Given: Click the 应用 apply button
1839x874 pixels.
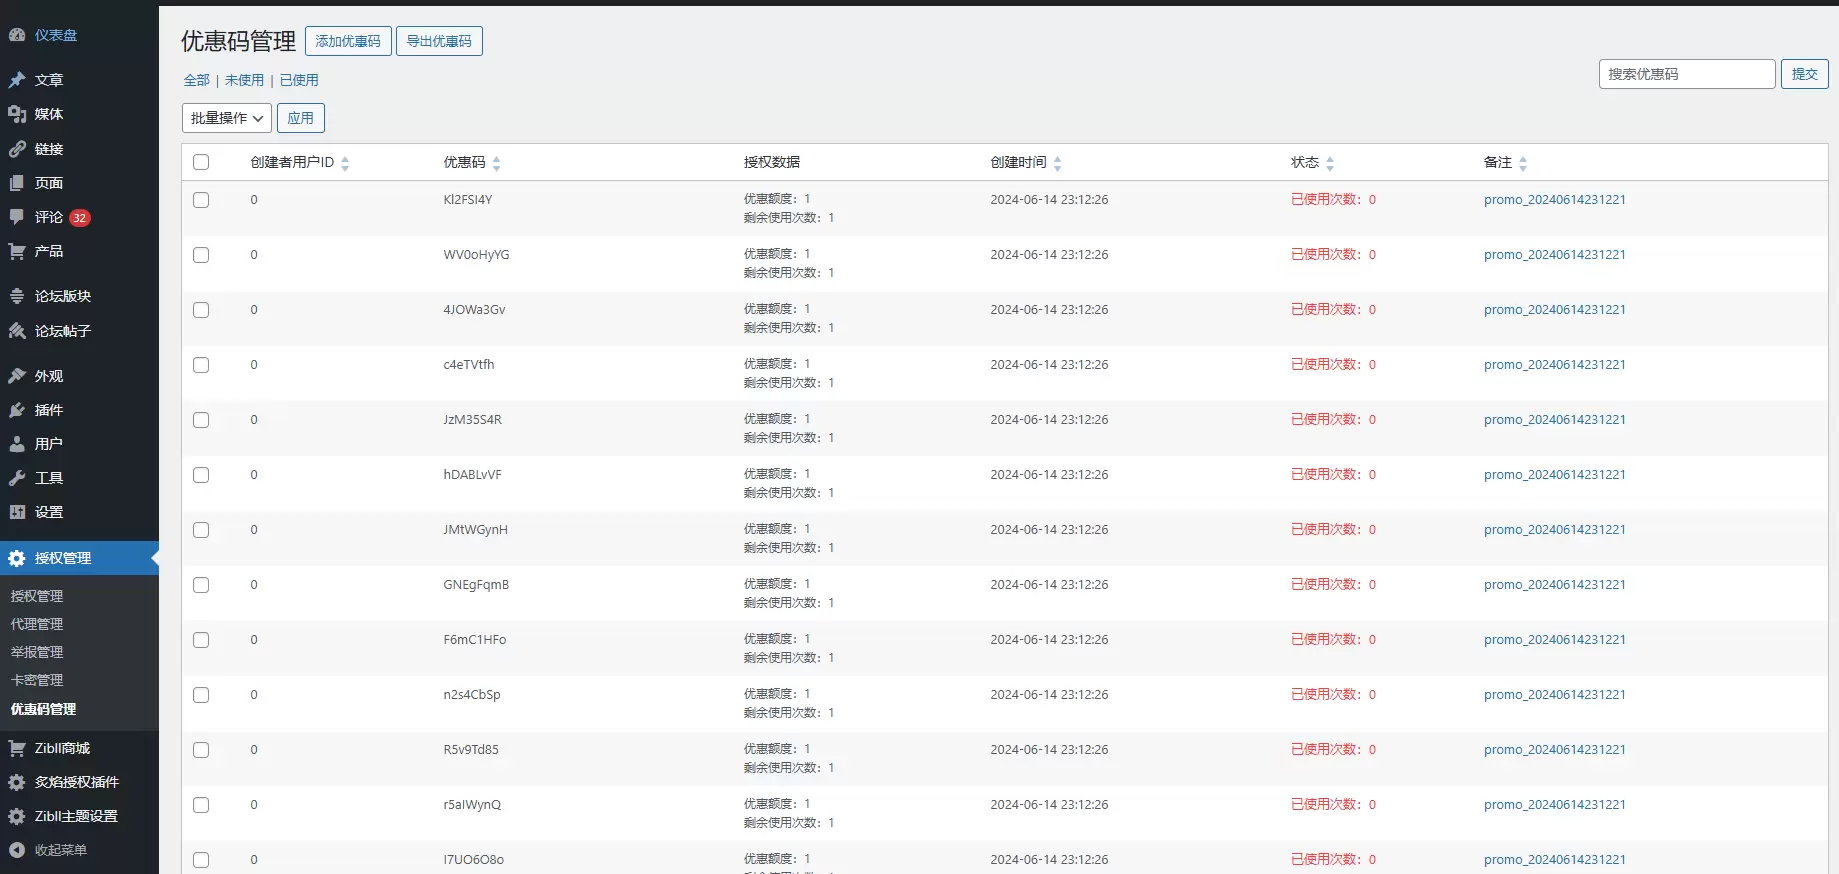Looking at the screenshot, I should tap(301, 118).
